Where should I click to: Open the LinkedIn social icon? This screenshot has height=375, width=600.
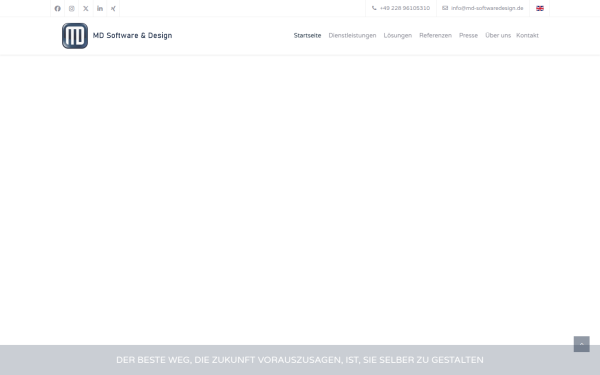point(100,8)
